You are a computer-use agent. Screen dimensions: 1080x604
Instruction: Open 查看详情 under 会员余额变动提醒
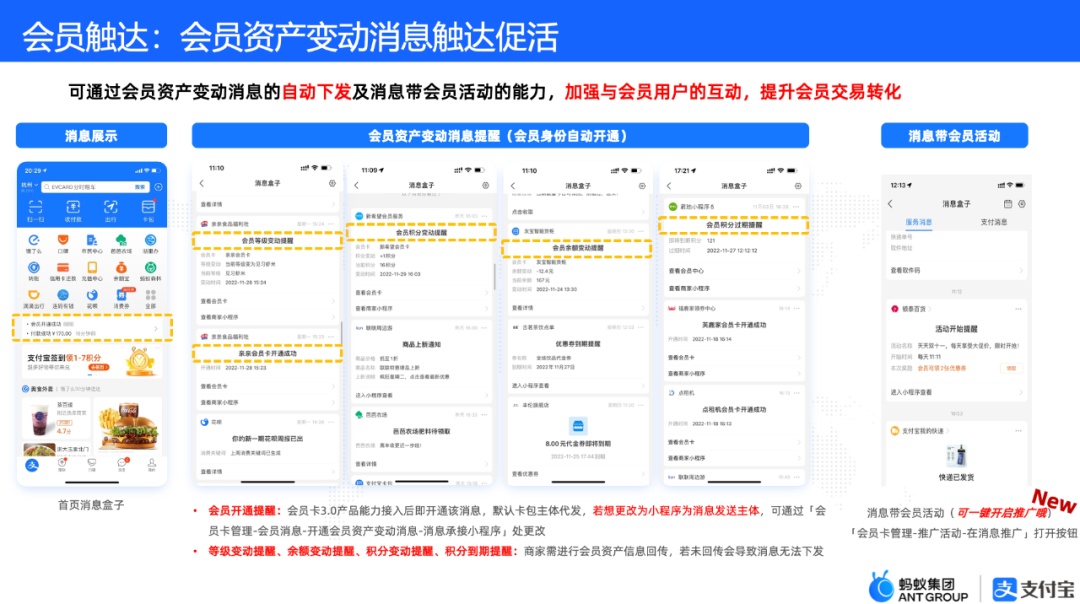point(578,308)
